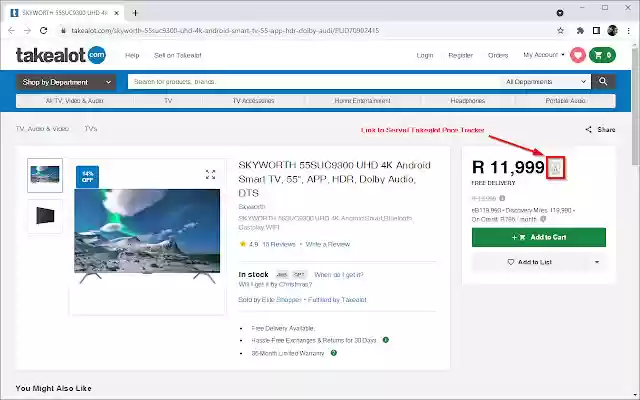
Task: Open Shop by Department dropdown
Action: point(66,82)
